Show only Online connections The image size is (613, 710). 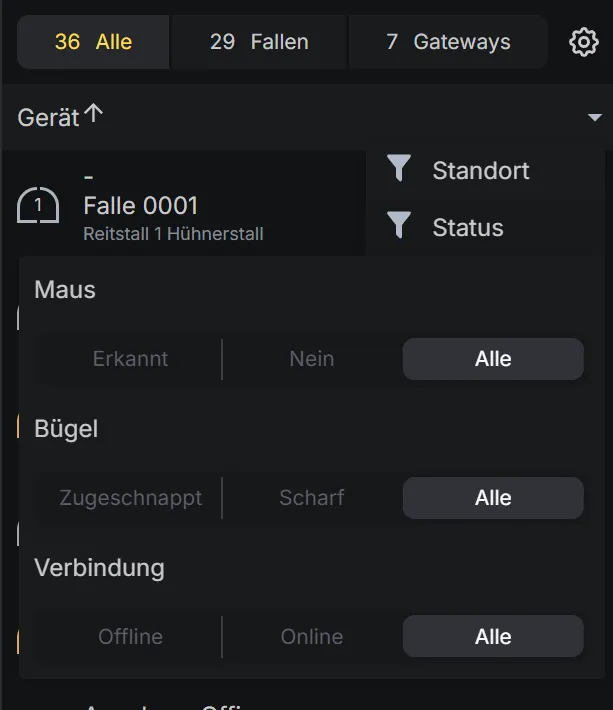(x=312, y=637)
